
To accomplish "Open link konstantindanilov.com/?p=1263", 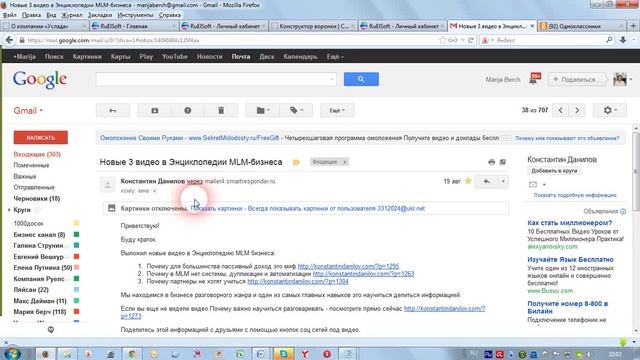I will (x=363, y=274).
